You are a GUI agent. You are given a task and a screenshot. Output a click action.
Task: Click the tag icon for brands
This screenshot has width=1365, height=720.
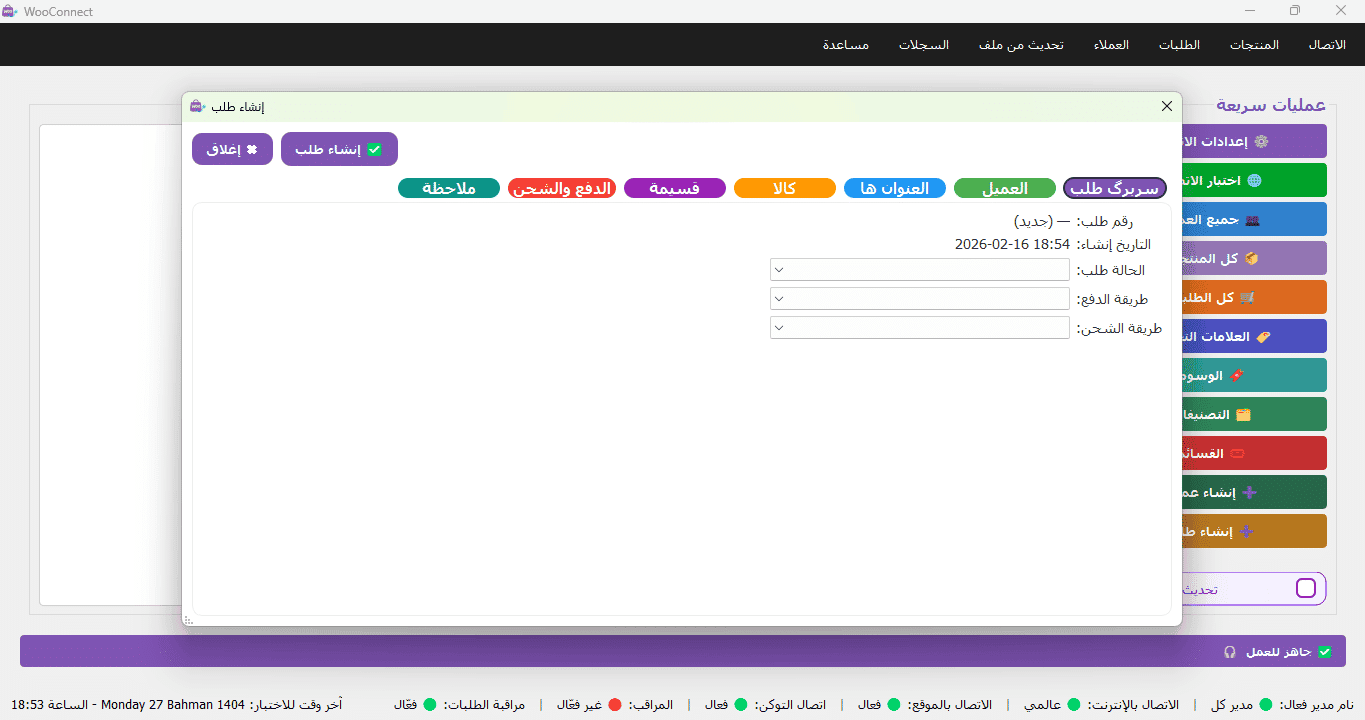click(x=1263, y=337)
